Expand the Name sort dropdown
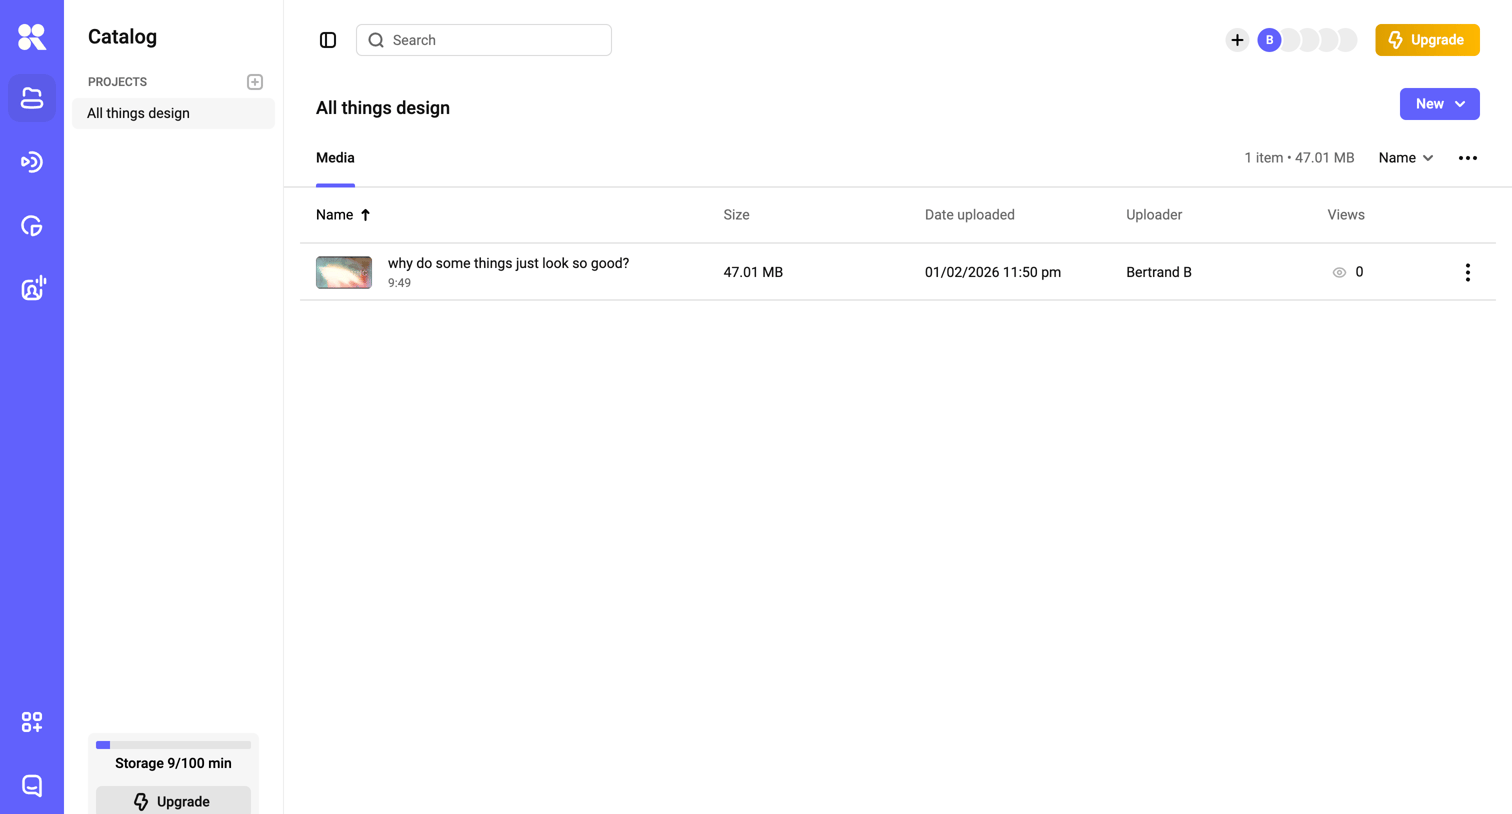This screenshot has width=1512, height=814. point(1406,158)
